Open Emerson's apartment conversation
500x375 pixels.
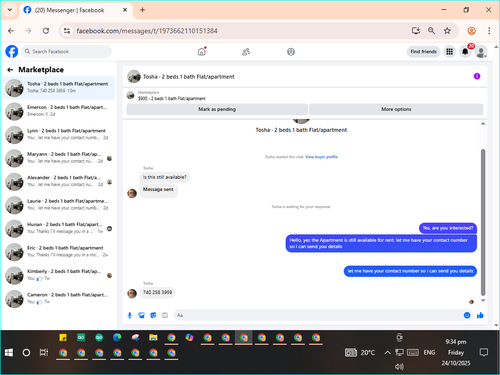(59, 111)
